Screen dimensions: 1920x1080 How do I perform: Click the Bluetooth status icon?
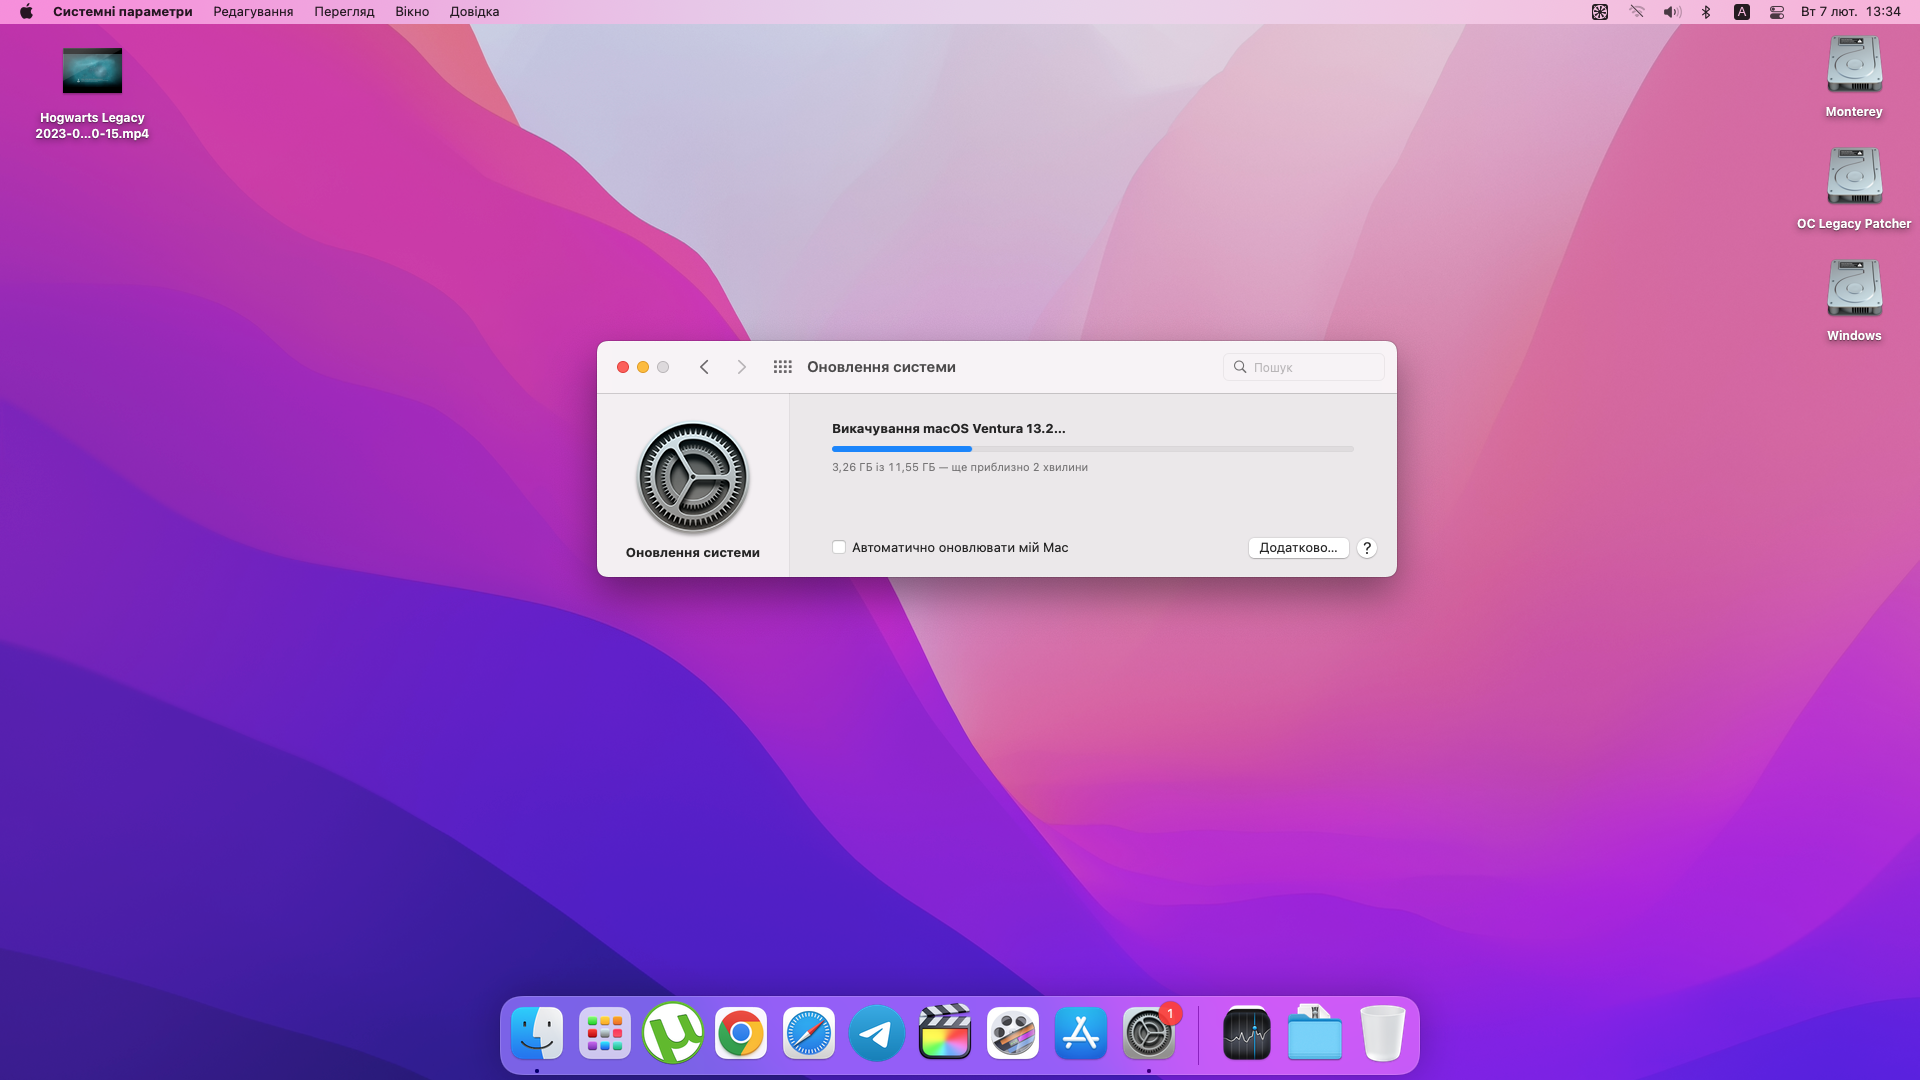[x=1707, y=12]
